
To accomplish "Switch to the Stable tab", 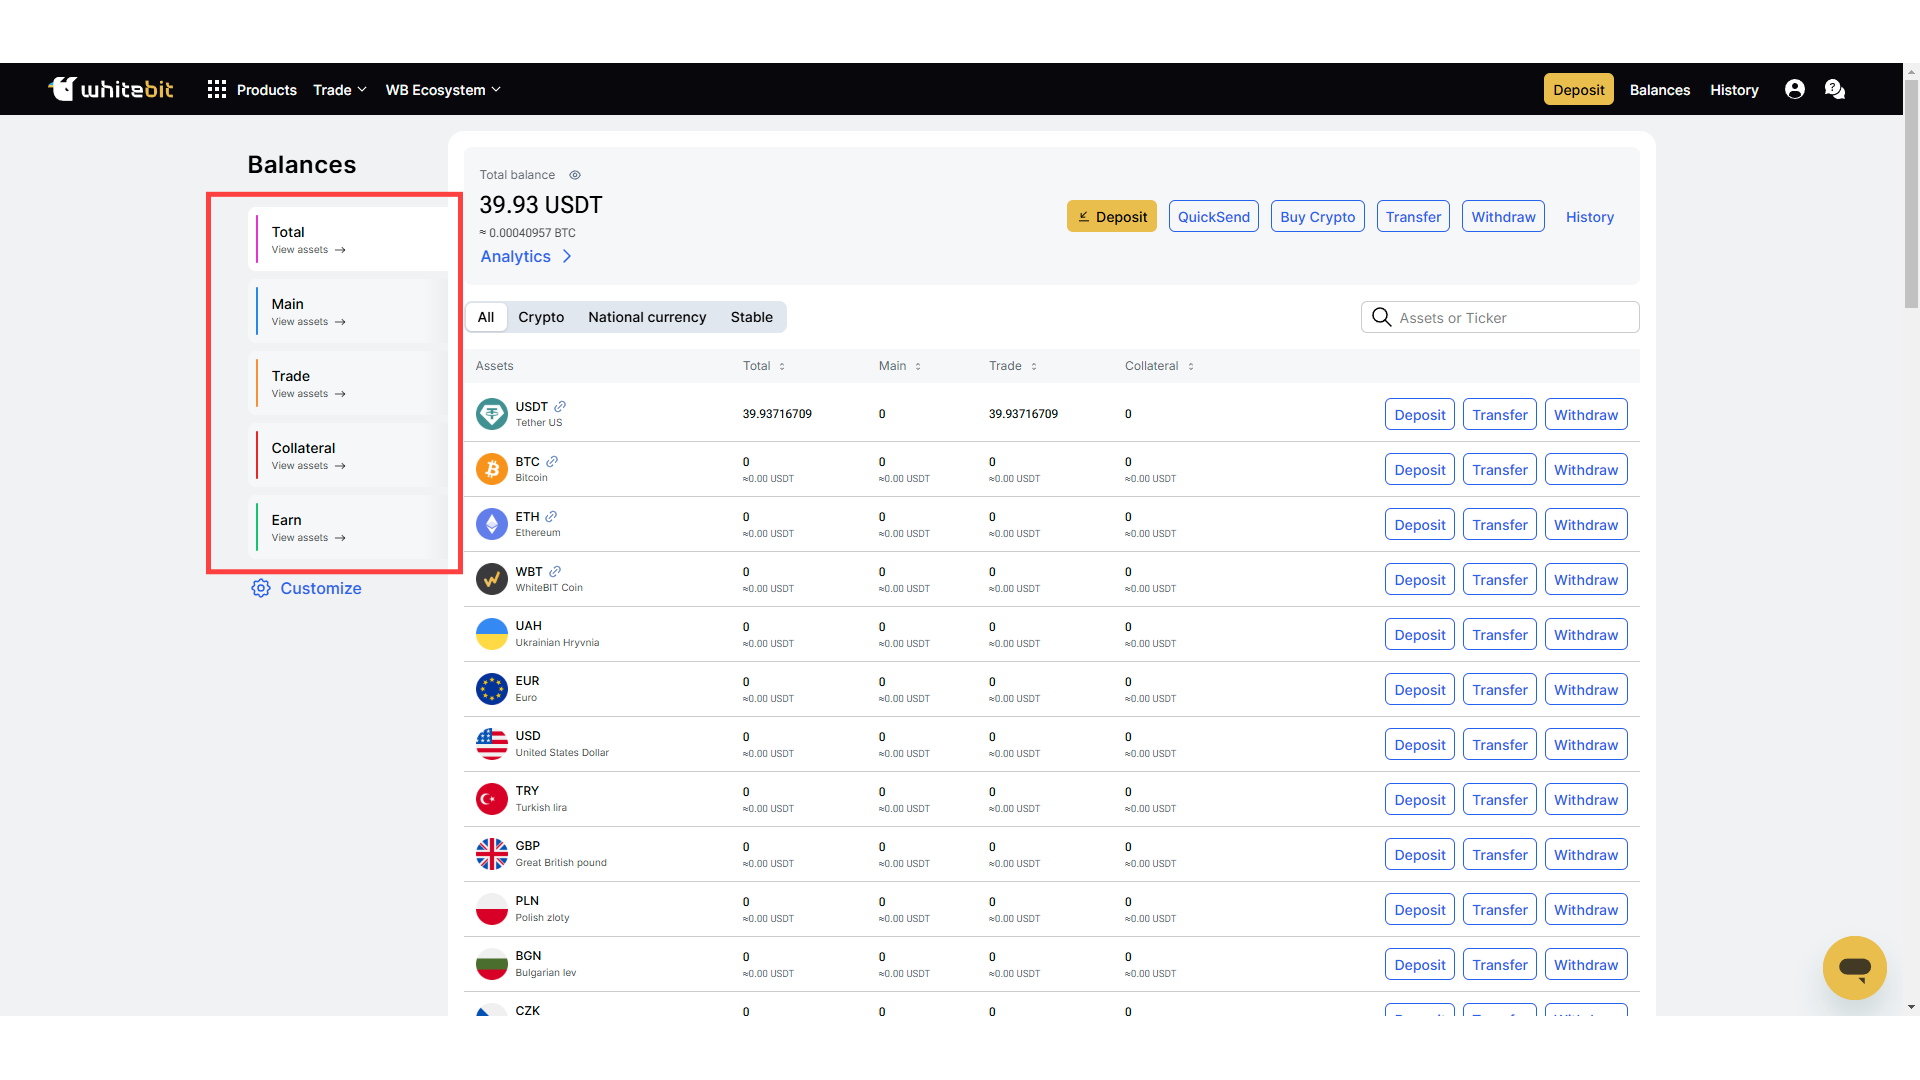I will (x=752, y=317).
